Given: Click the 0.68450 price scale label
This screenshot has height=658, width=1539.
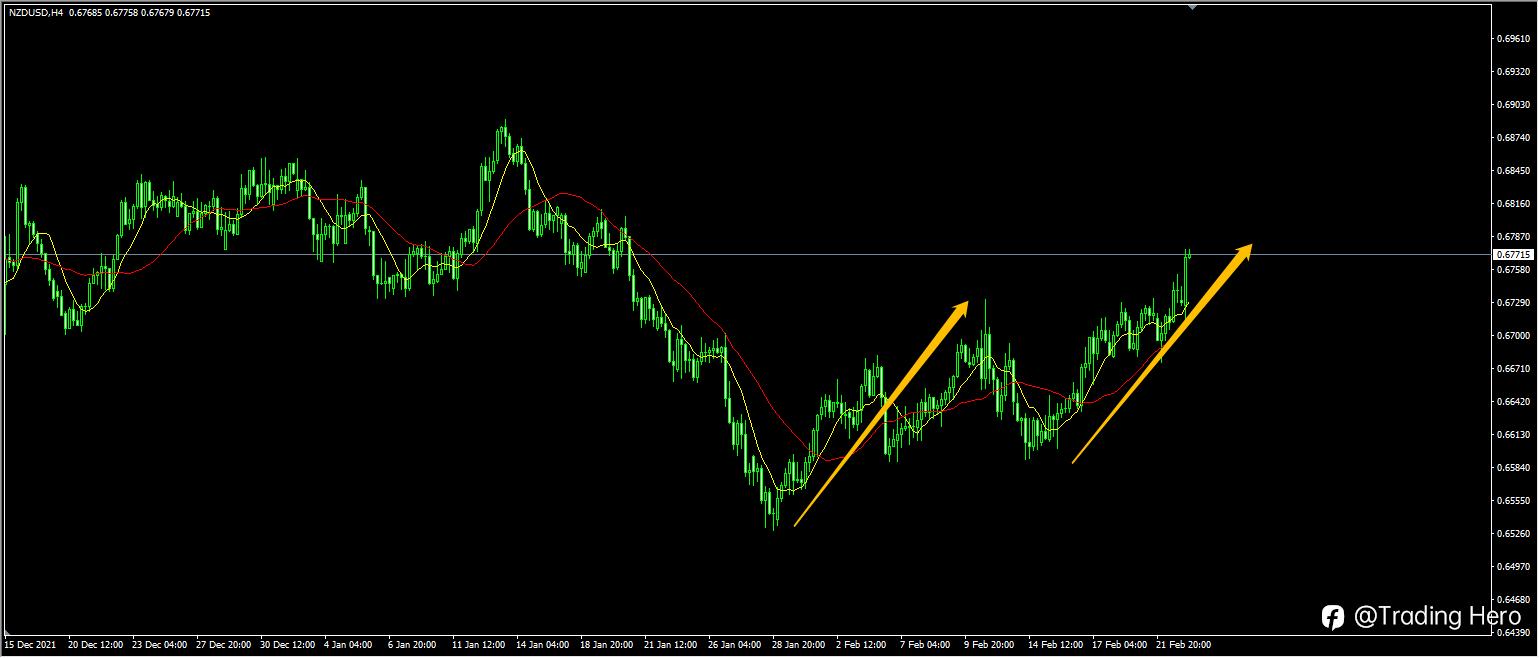Looking at the screenshot, I should coord(1513,170).
